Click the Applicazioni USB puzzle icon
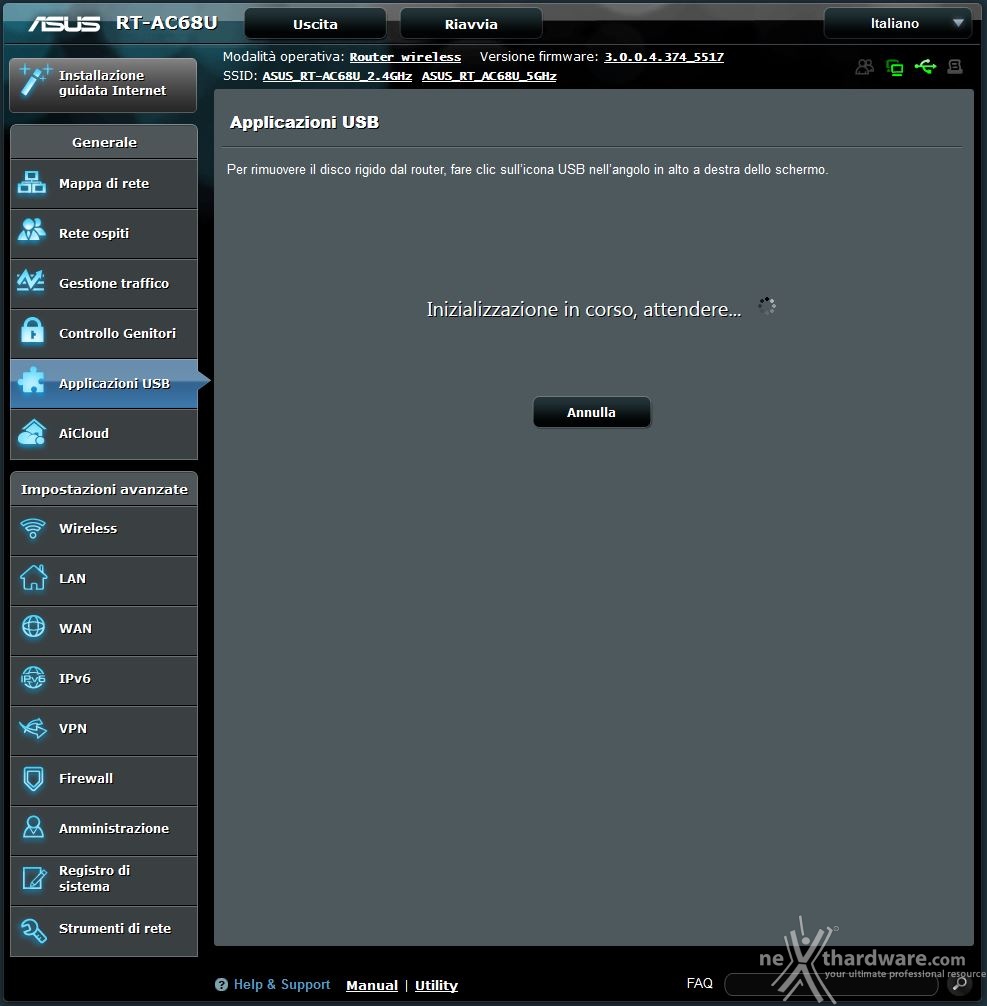 (31, 381)
